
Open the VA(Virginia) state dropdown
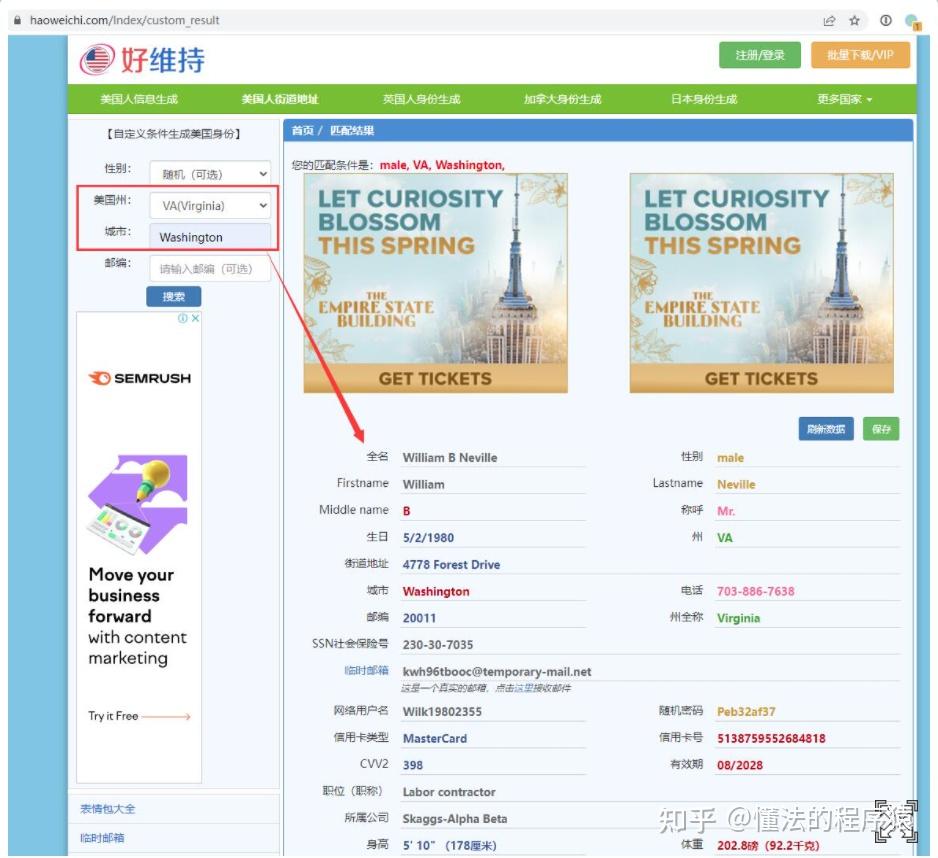click(209, 205)
